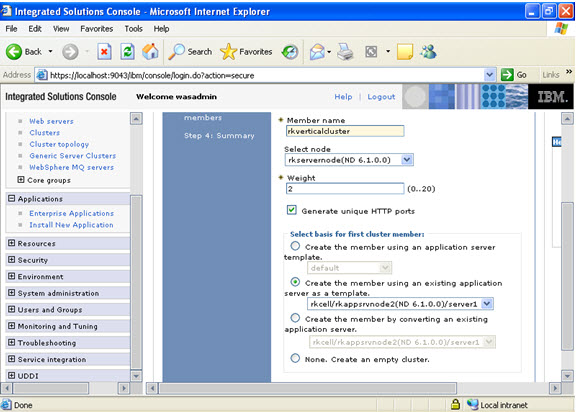Expand the Users and Groups section
This screenshot has width=576, height=412.
tap(12, 309)
